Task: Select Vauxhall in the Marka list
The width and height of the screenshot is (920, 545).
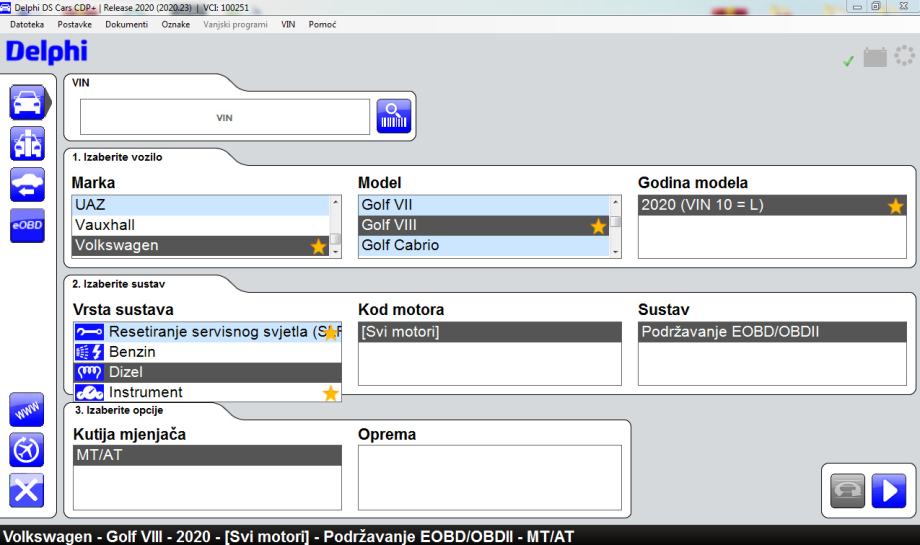Action: (x=201, y=225)
